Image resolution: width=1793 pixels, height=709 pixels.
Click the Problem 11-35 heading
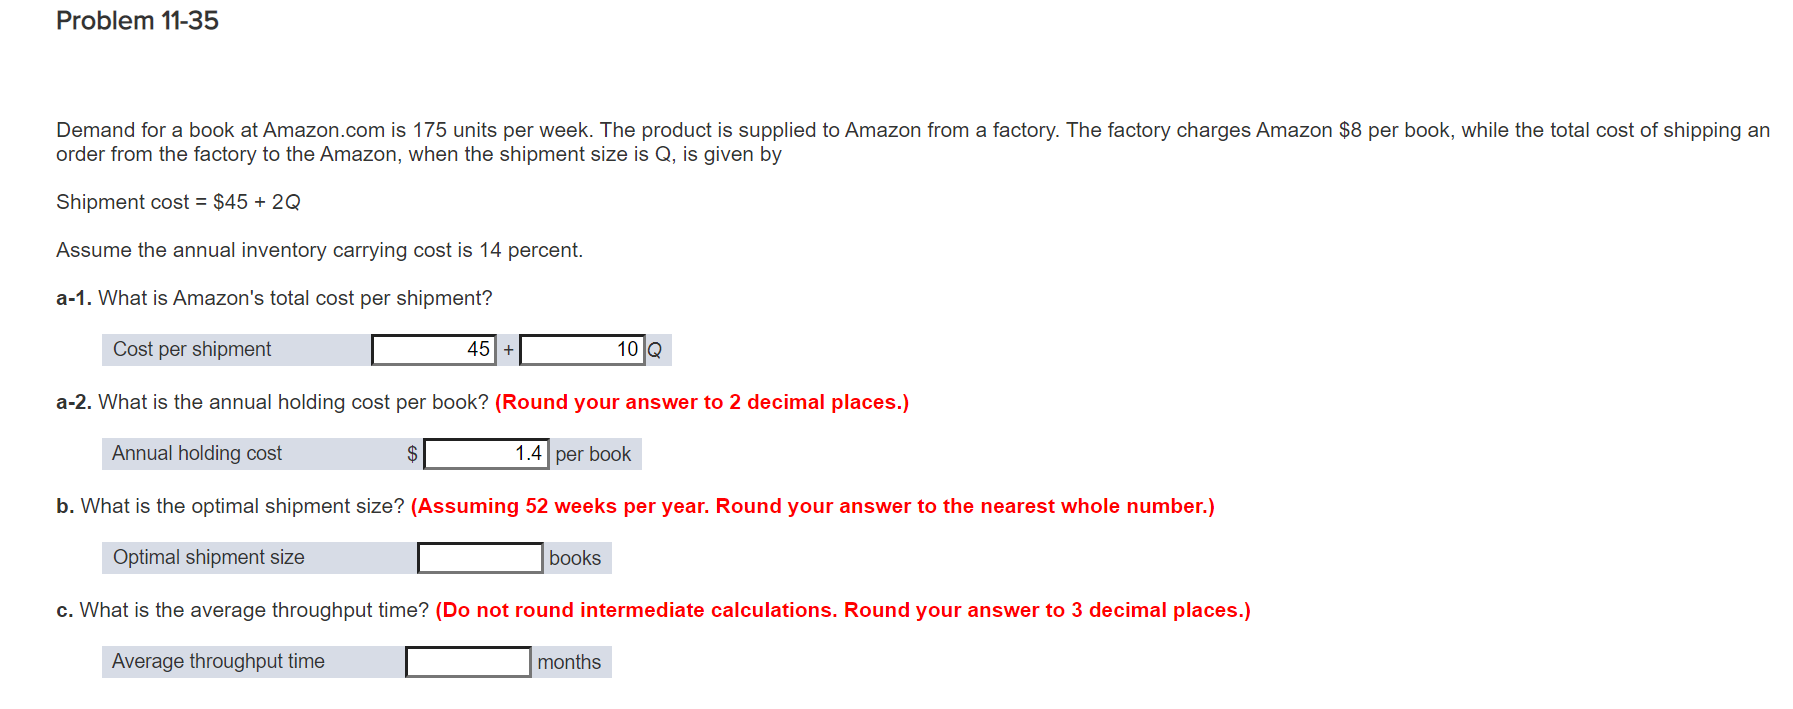pyautogui.click(x=136, y=20)
